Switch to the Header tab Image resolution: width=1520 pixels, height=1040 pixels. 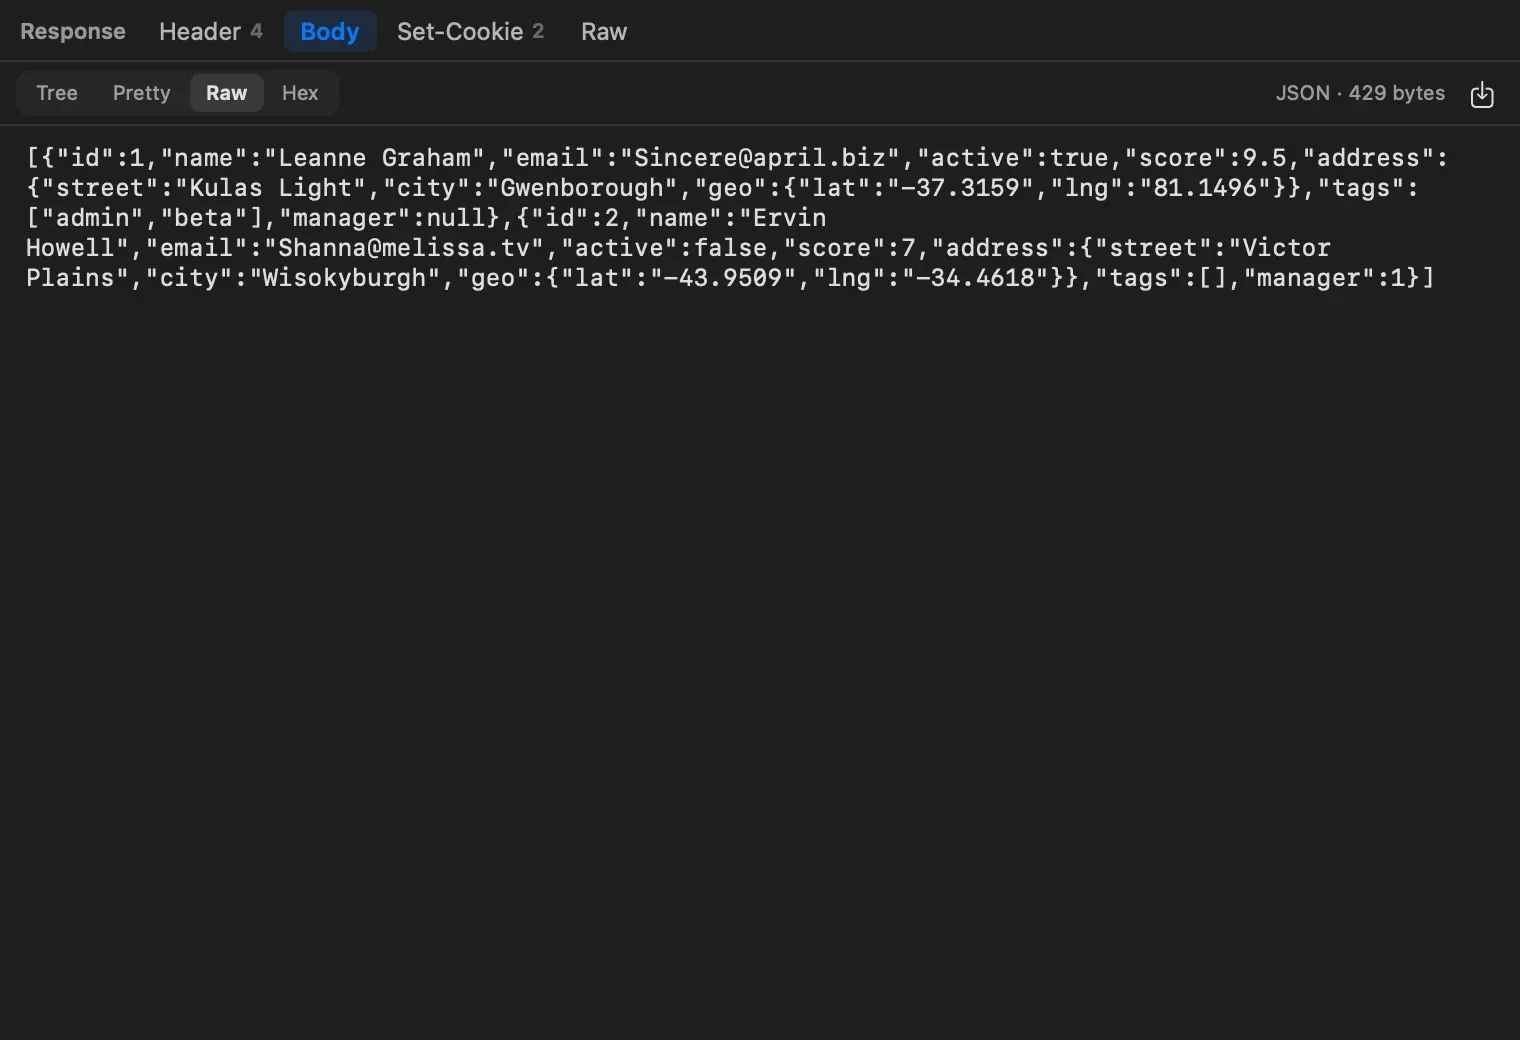pos(211,32)
